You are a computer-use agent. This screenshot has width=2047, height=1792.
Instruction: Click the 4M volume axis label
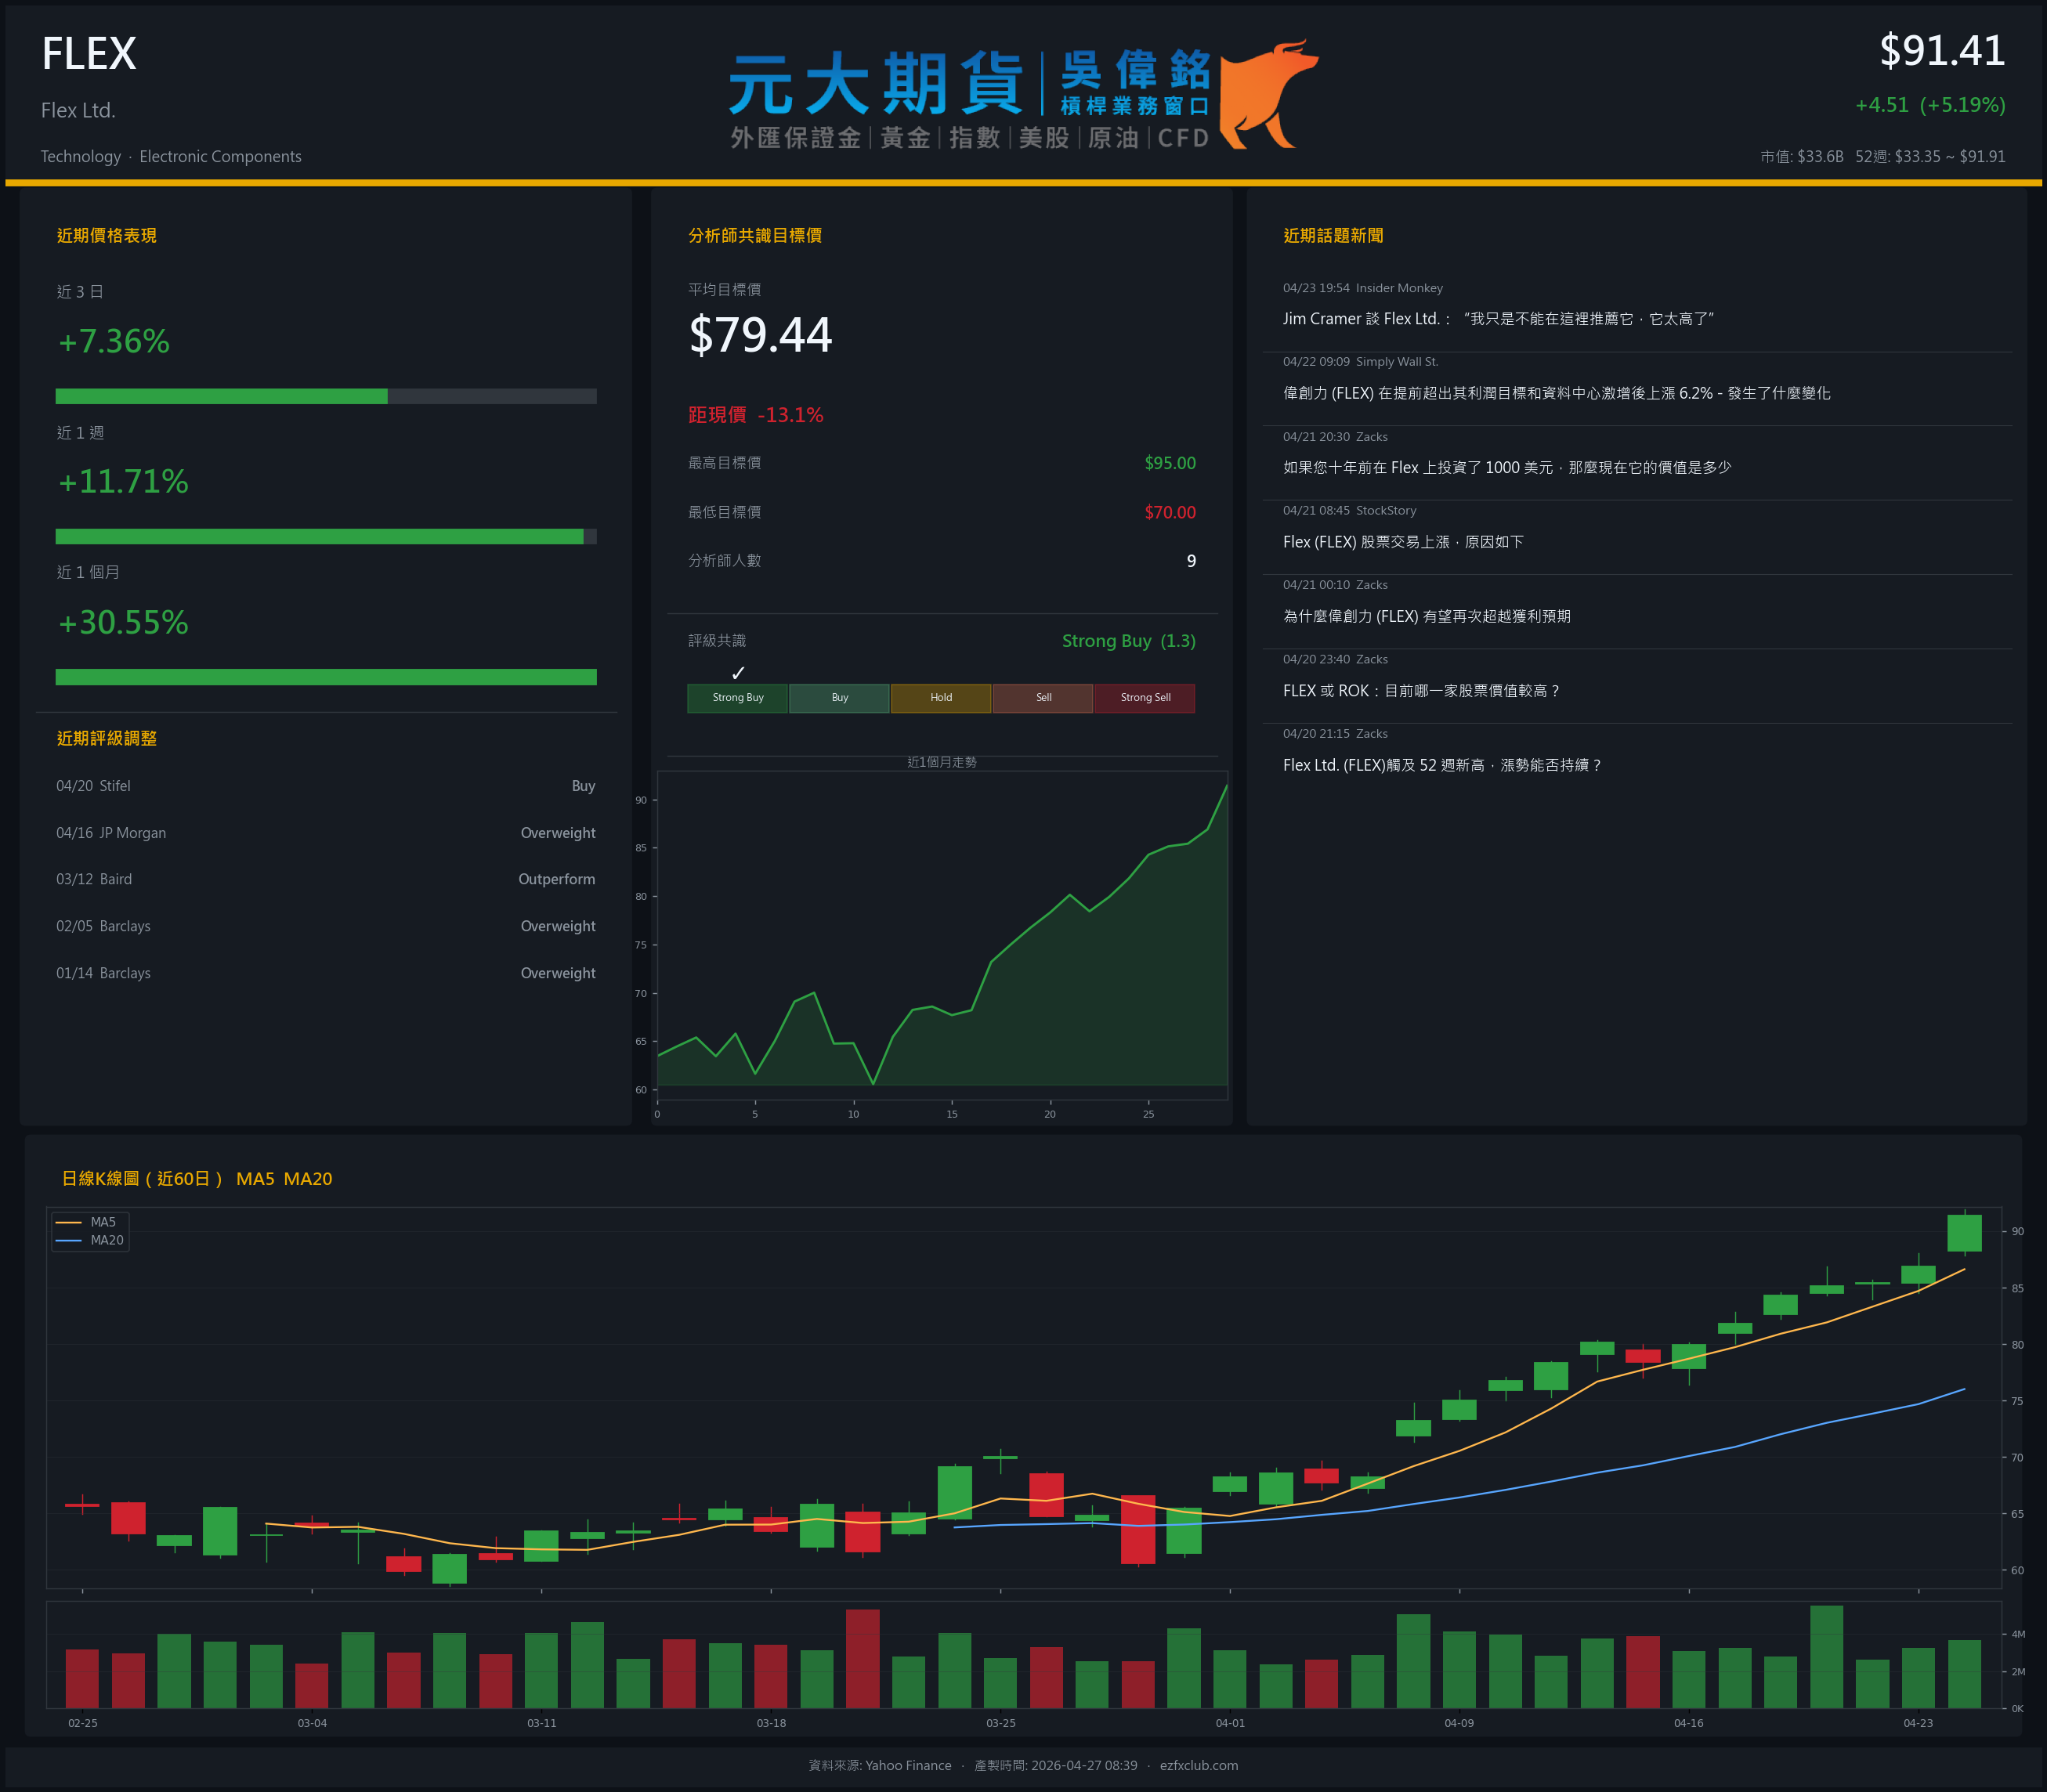2018,1634
